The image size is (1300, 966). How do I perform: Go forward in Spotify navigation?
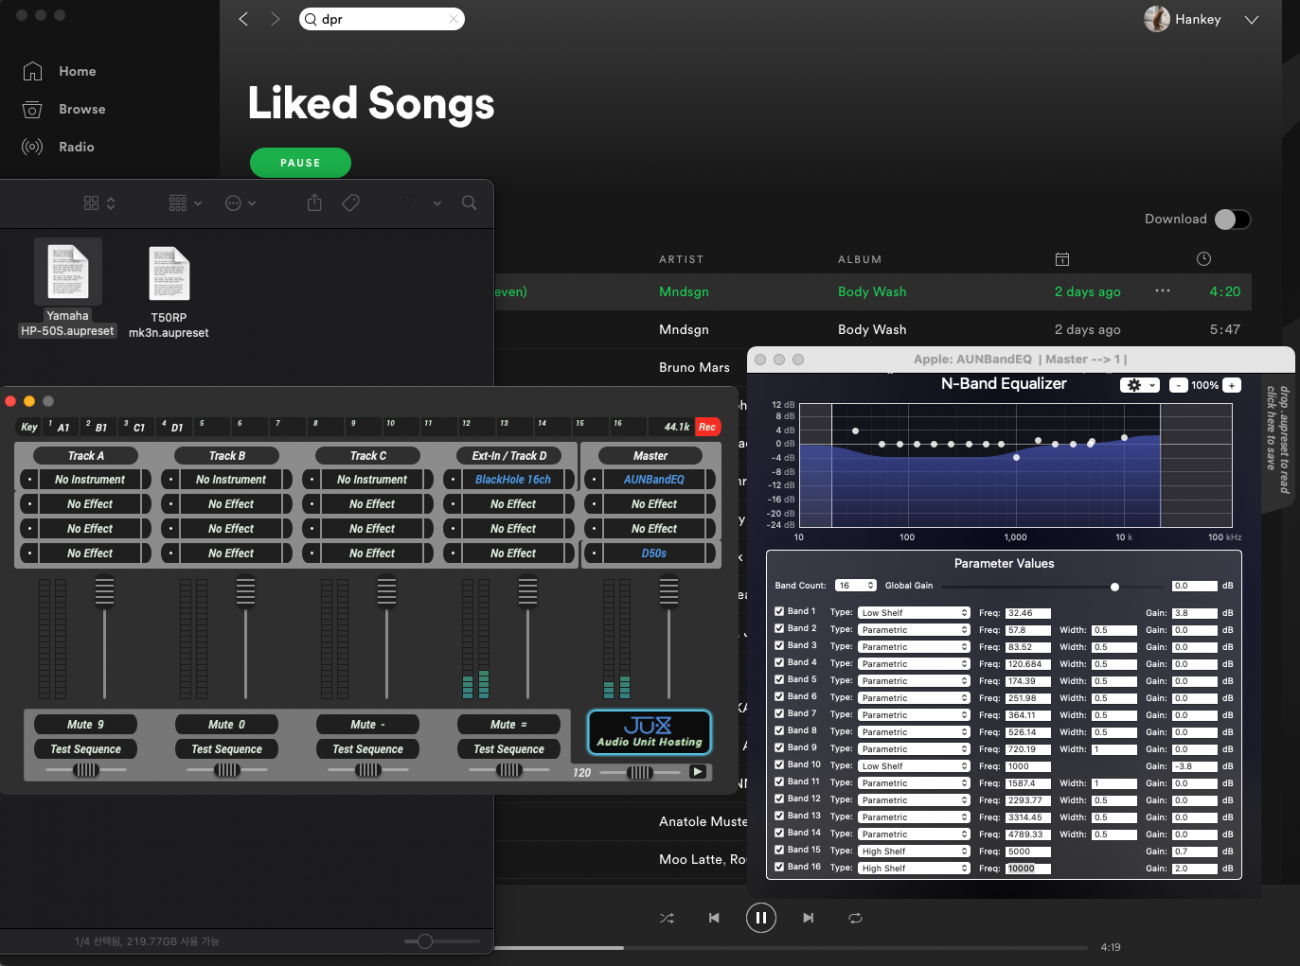pyautogui.click(x=275, y=19)
